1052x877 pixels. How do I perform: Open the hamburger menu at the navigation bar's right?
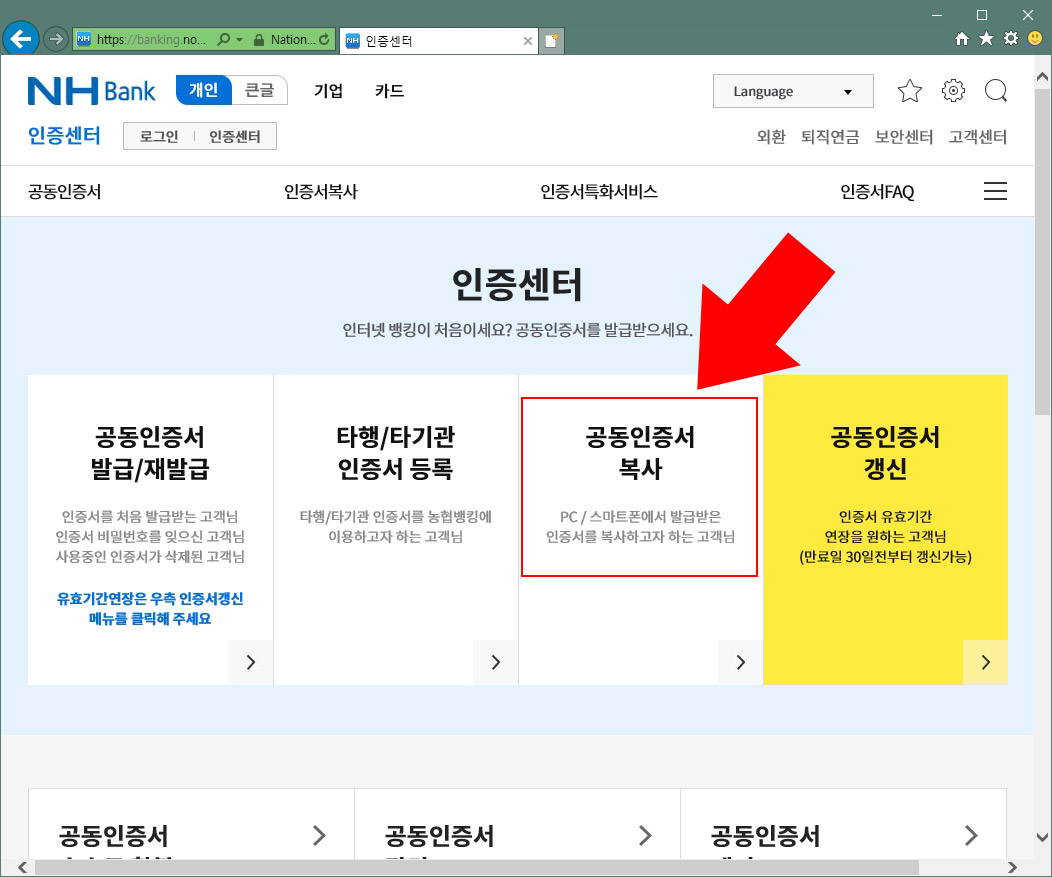(x=995, y=190)
